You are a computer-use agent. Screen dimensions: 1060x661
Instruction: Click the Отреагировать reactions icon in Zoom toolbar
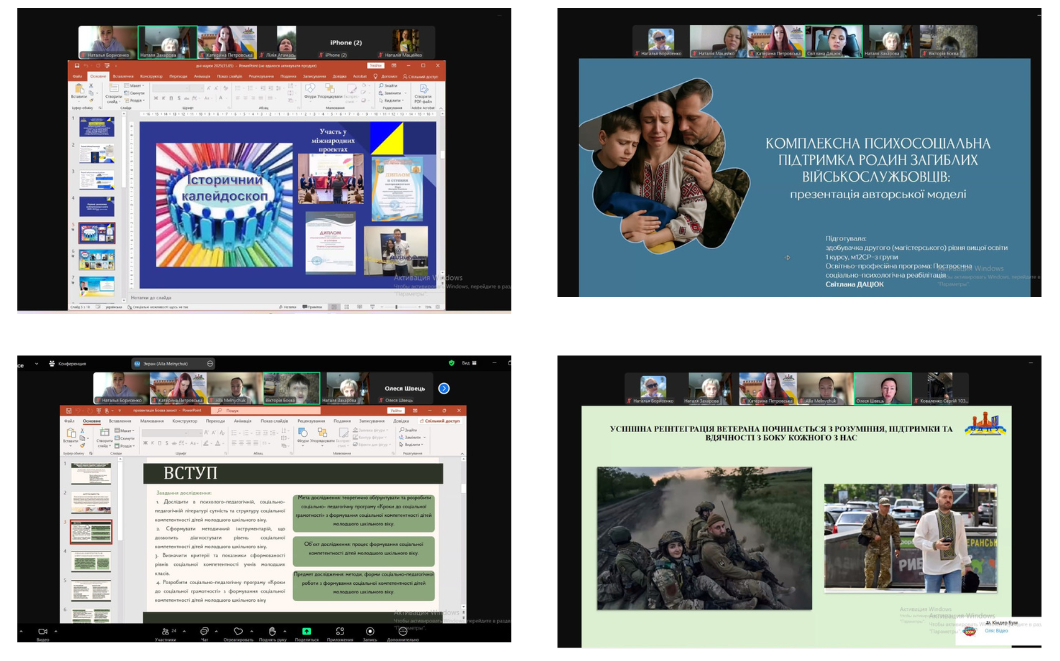pyautogui.click(x=238, y=633)
